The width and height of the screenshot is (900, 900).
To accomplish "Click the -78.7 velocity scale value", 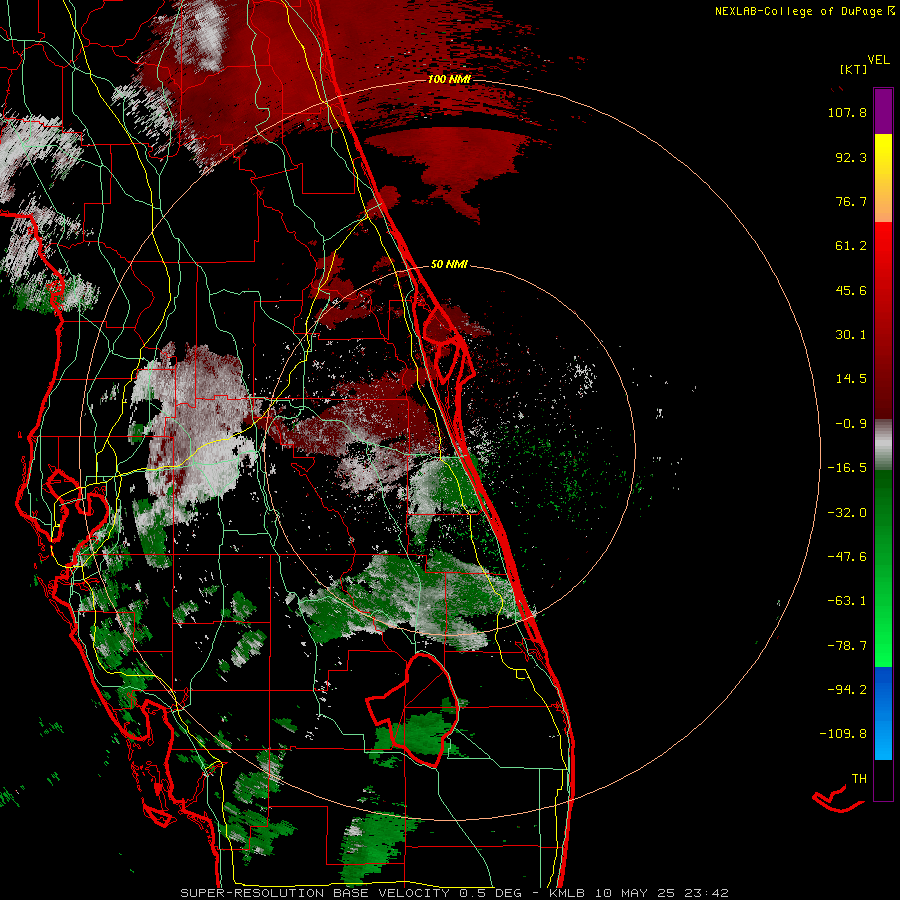I will (847, 646).
